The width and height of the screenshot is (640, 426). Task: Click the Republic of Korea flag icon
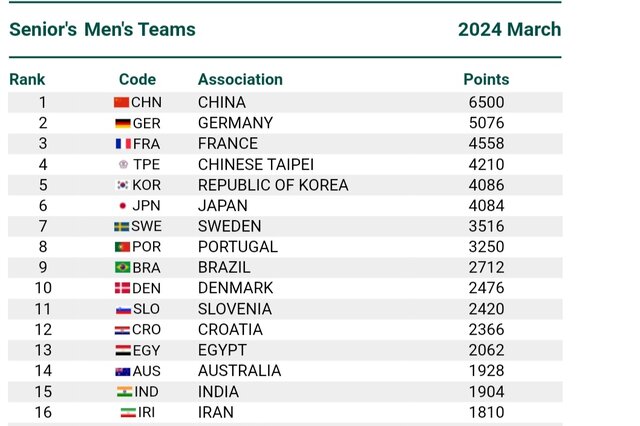[123, 185]
